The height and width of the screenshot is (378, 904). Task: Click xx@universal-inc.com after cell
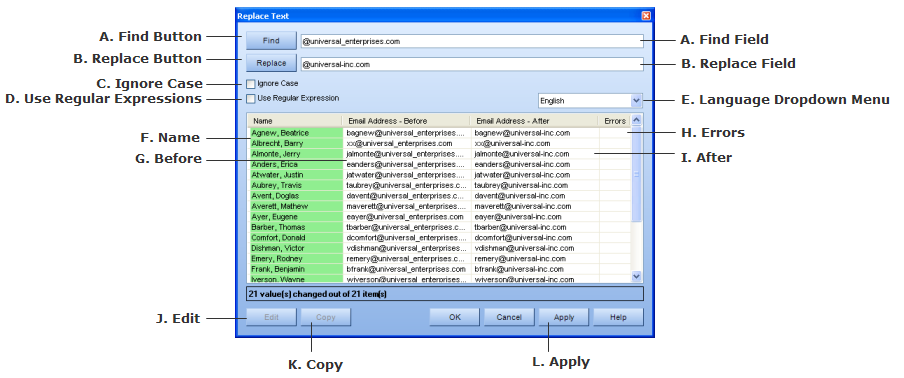coord(534,143)
